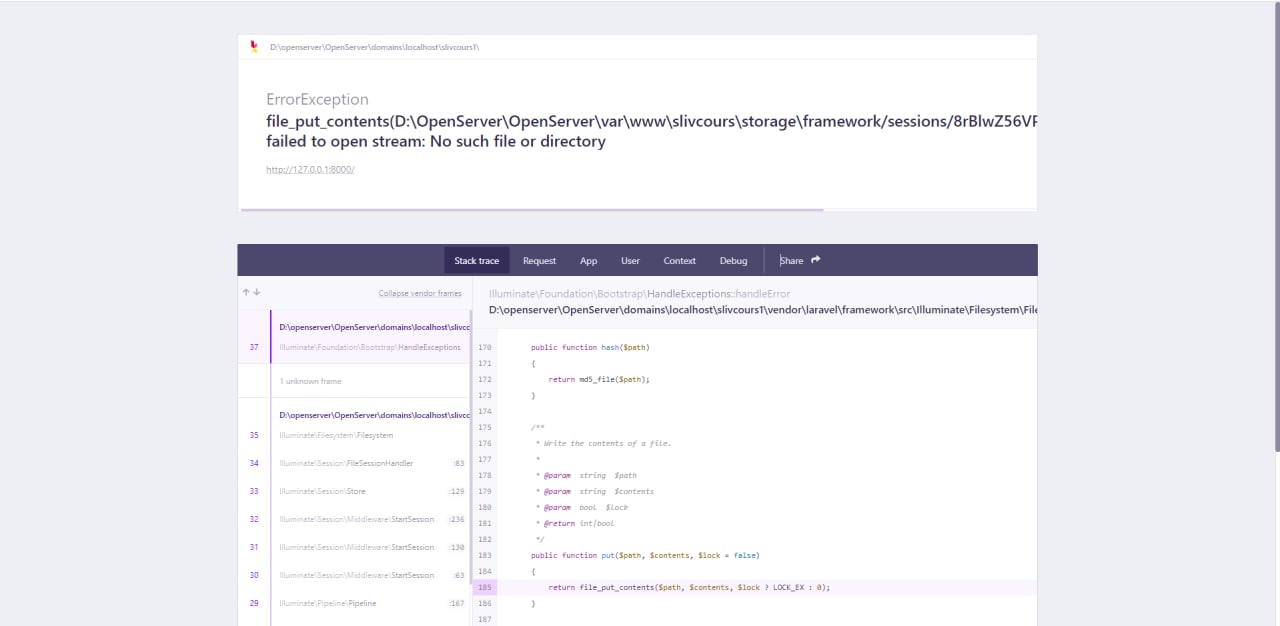Collapse vendor frames link
This screenshot has width=1280, height=626.
pyautogui.click(x=420, y=293)
